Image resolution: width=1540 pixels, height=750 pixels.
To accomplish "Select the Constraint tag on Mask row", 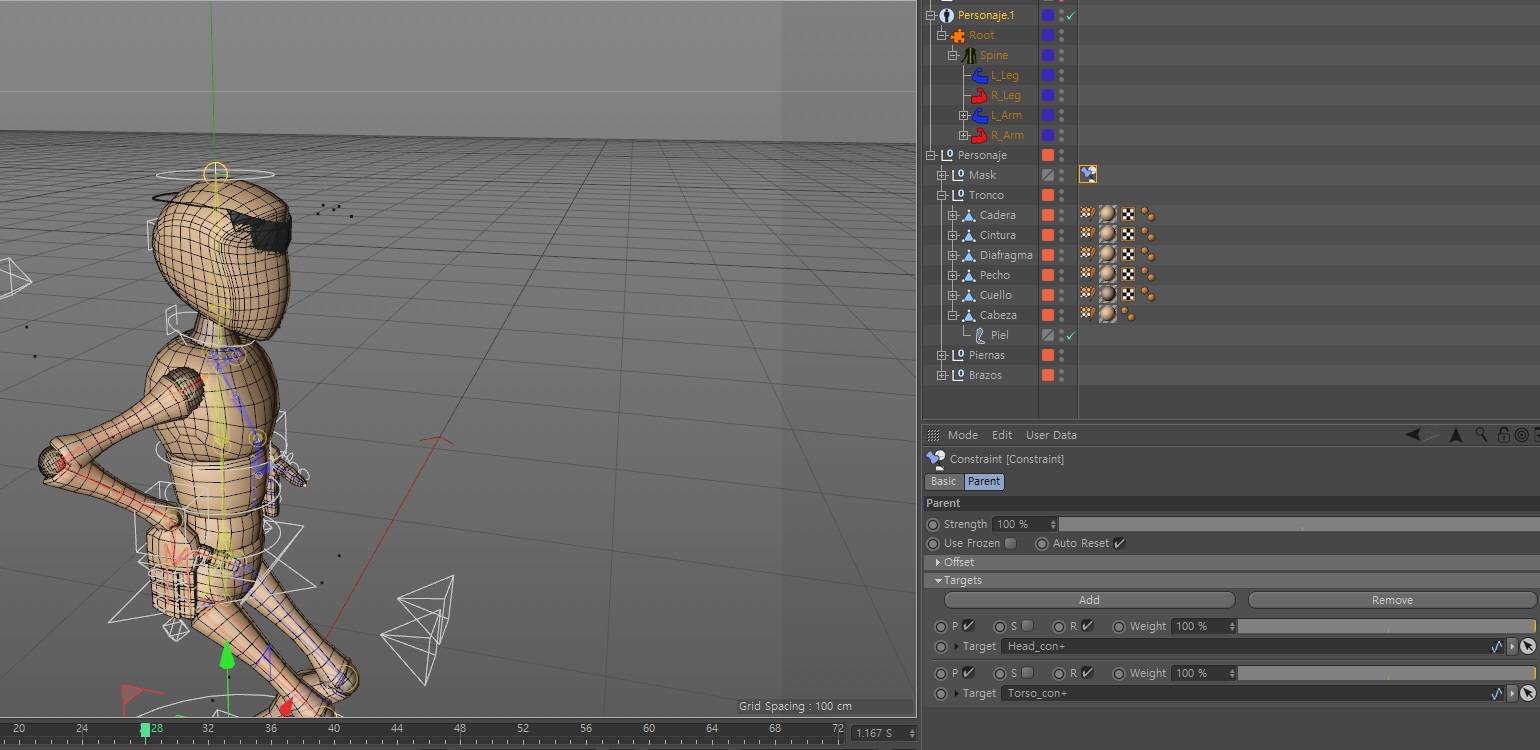I will [1088, 174].
